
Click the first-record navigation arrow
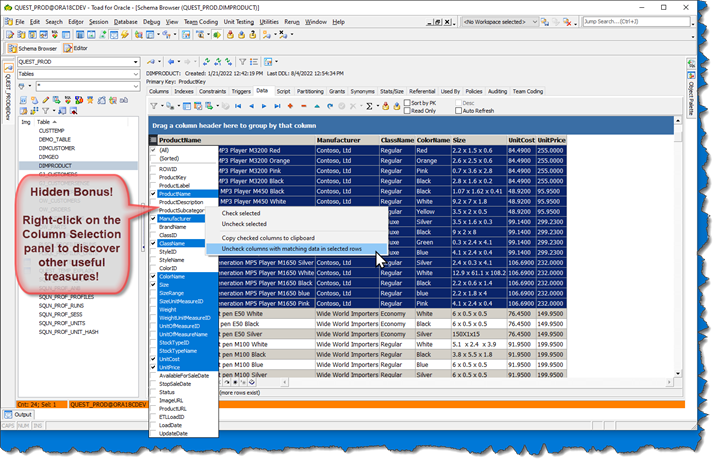point(238,106)
